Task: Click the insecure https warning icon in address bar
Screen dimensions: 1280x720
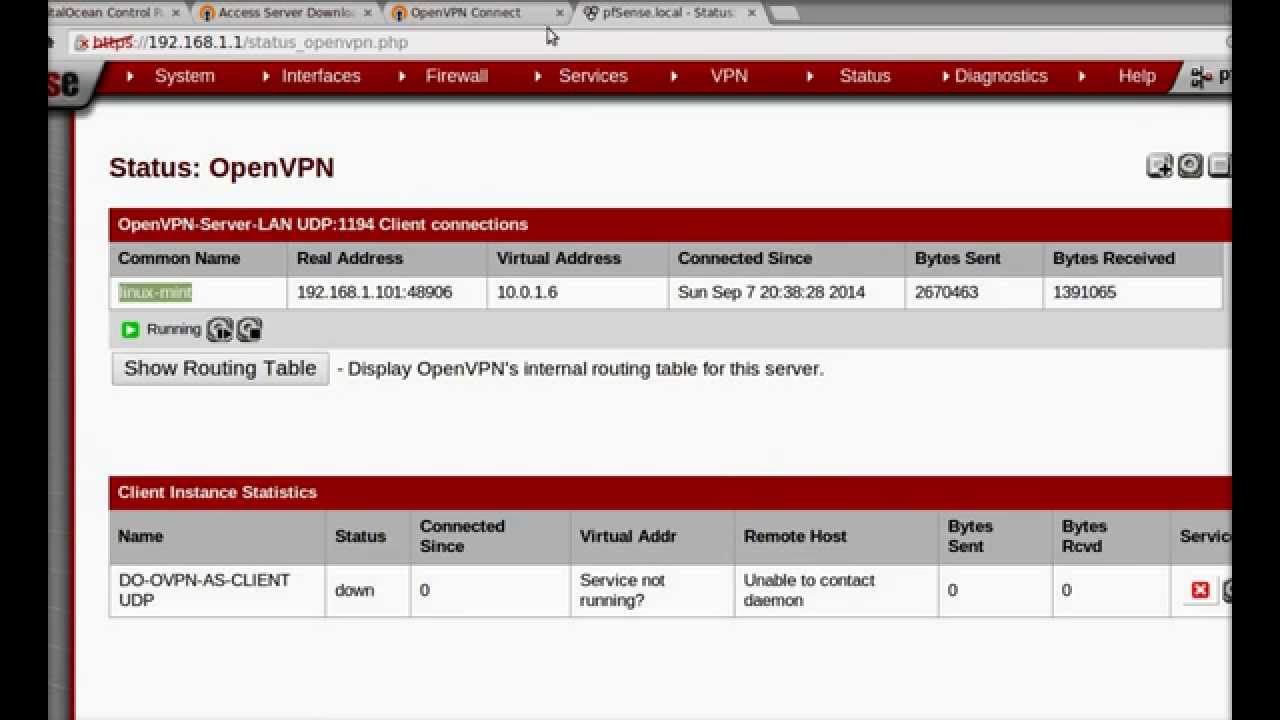Action: [x=82, y=43]
